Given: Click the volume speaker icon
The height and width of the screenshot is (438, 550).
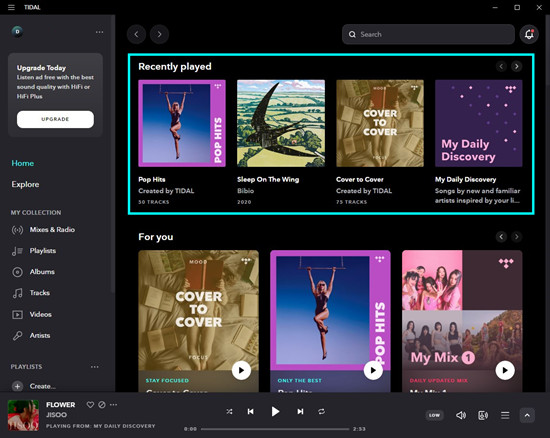Looking at the screenshot, I should click(x=461, y=415).
